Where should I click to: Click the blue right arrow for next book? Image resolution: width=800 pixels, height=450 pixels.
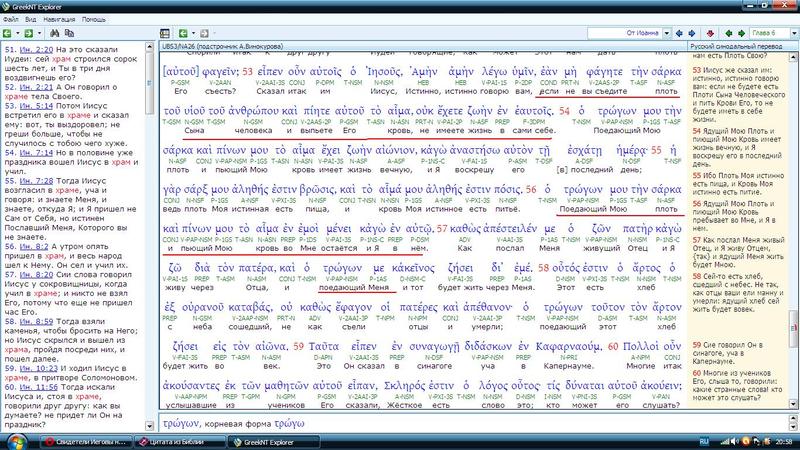pyautogui.click(x=694, y=33)
